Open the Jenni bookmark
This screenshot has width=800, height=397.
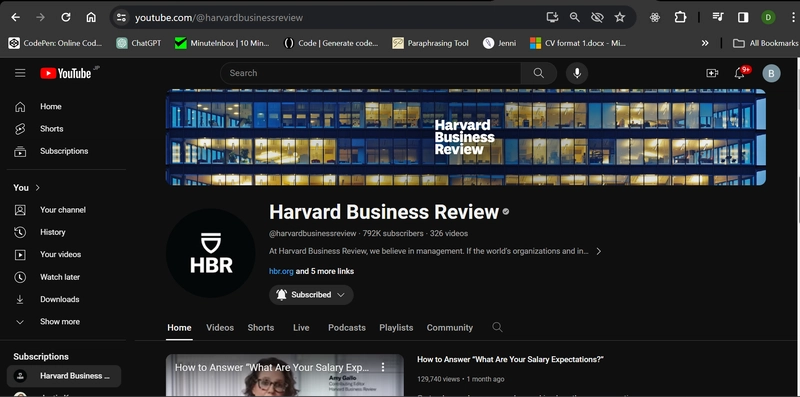click(499, 43)
